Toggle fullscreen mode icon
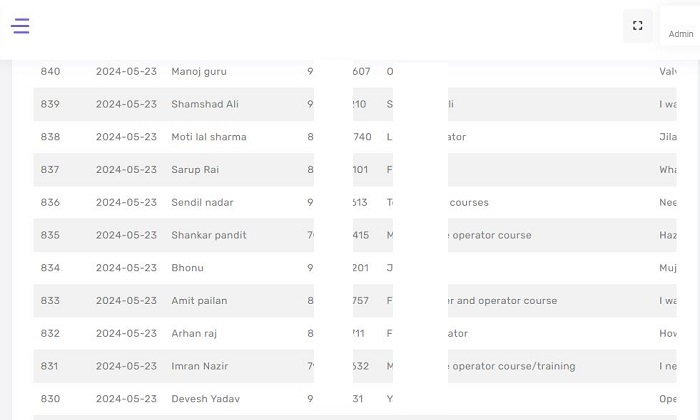Screen dimensions: 700x420 (x=637, y=26)
